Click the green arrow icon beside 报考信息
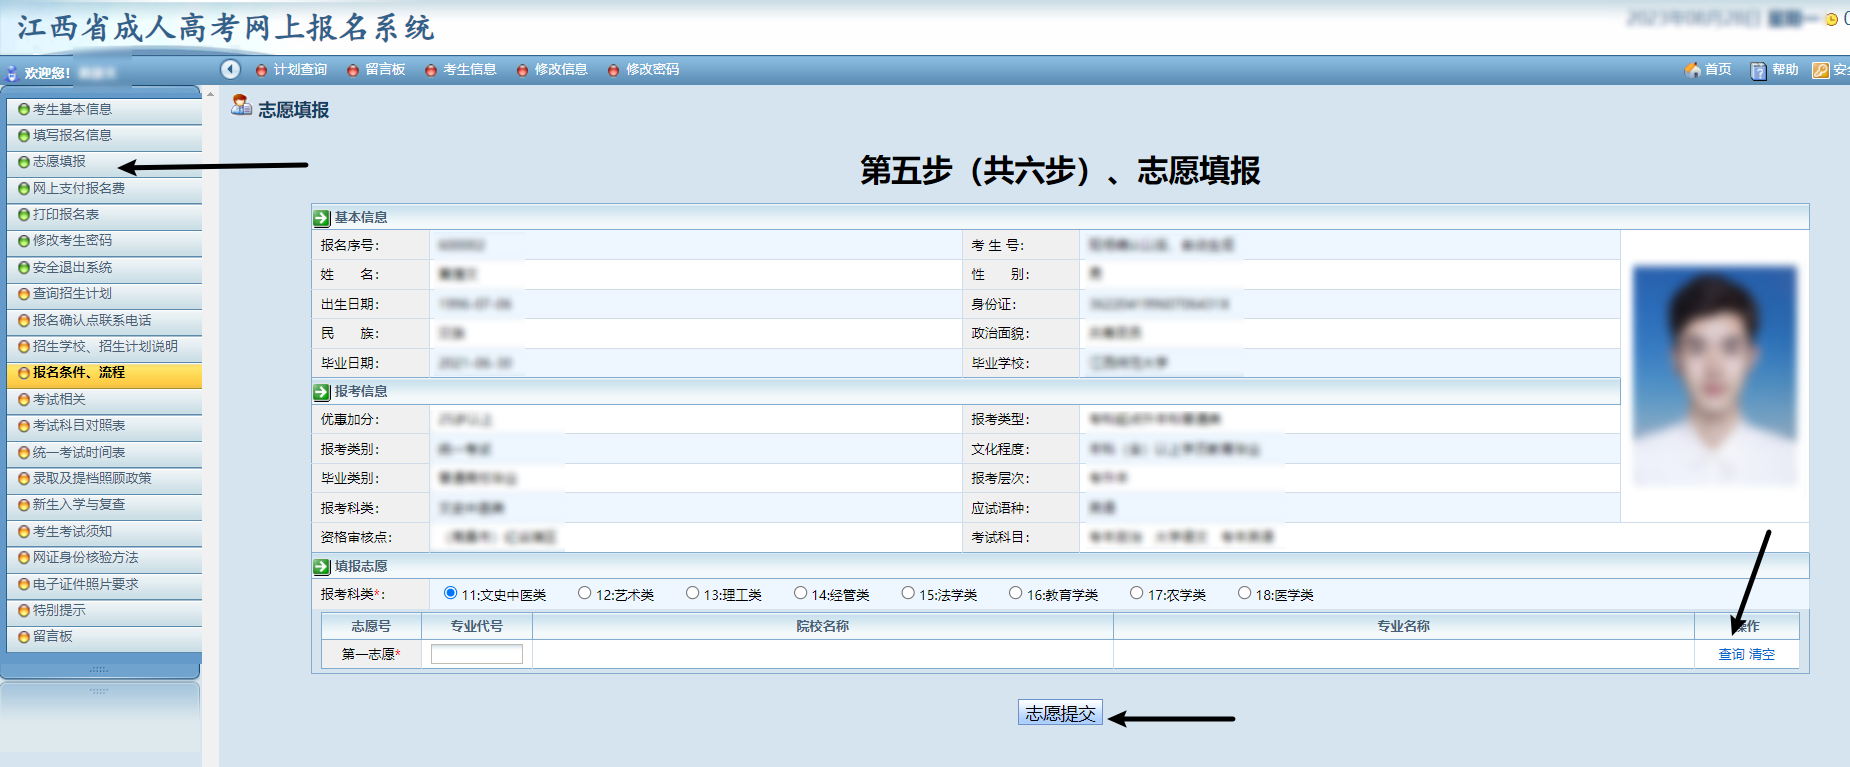 click(322, 392)
